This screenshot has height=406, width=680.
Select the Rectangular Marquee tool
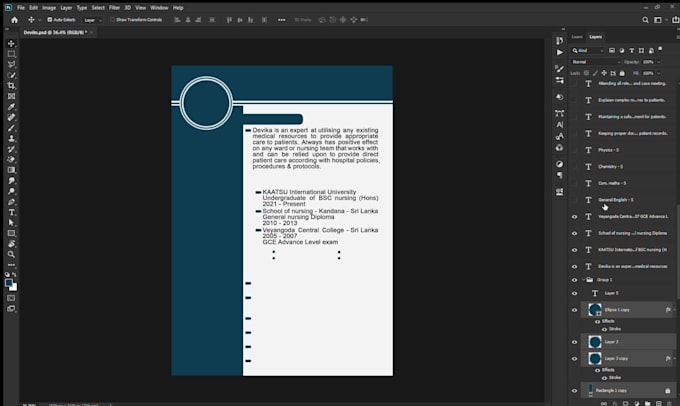point(11,54)
